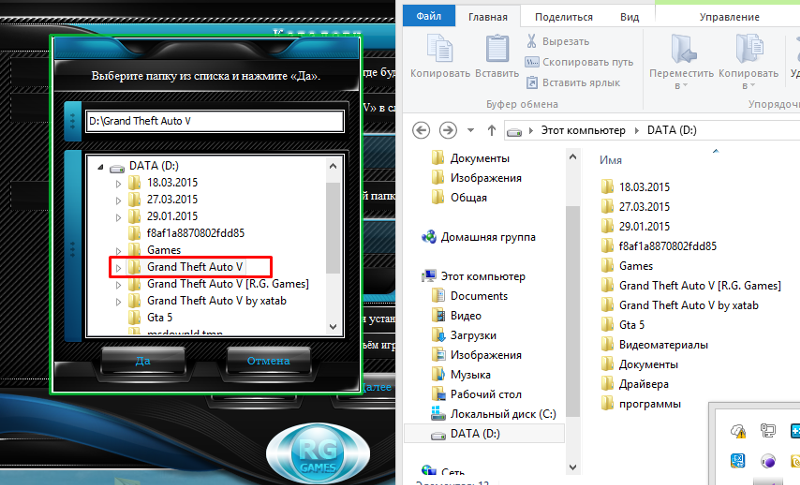
Task: Click Explorer navigation pane scroll down arrow
Action: click(572, 467)
